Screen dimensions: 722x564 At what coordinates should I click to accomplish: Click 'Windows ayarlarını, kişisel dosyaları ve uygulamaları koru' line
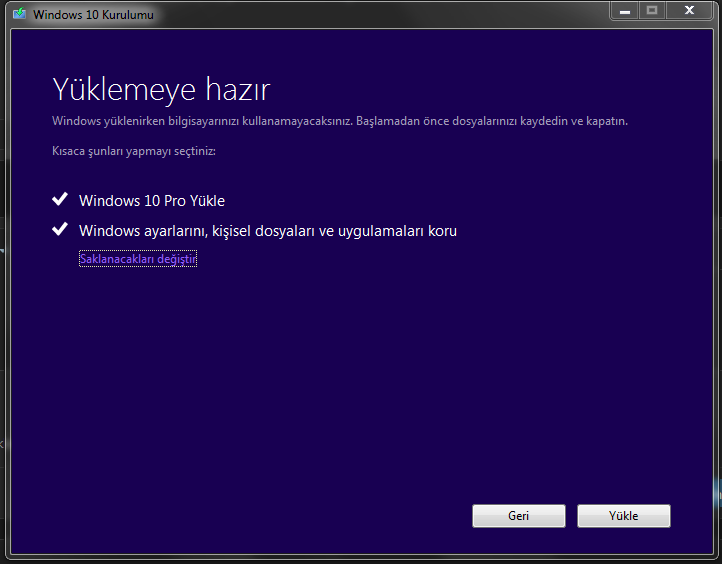pos(268,231)
